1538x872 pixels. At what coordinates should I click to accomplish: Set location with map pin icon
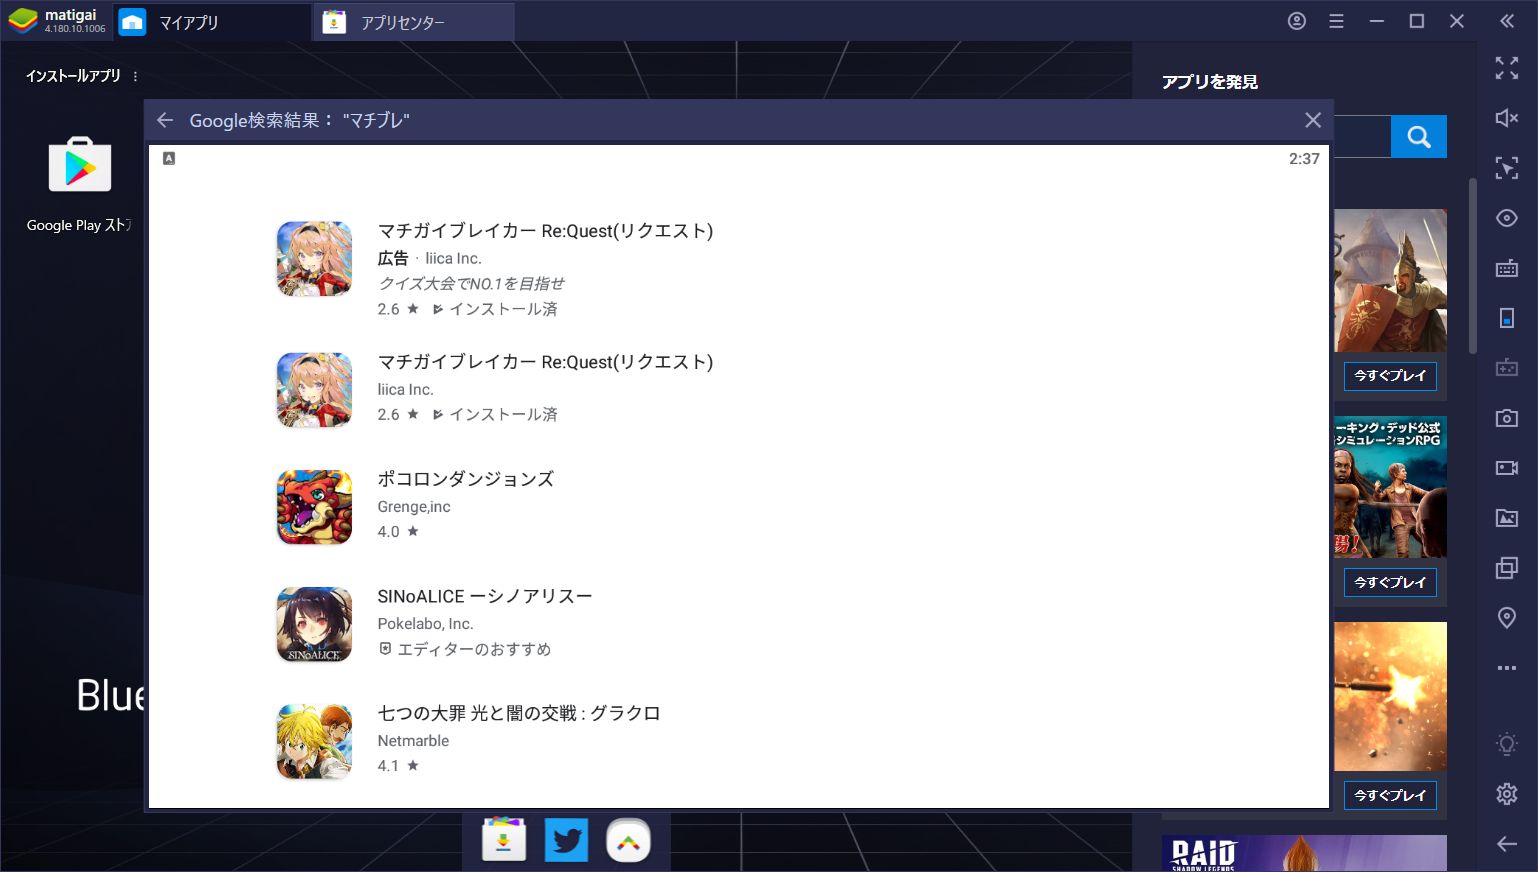pos(1507,618)
